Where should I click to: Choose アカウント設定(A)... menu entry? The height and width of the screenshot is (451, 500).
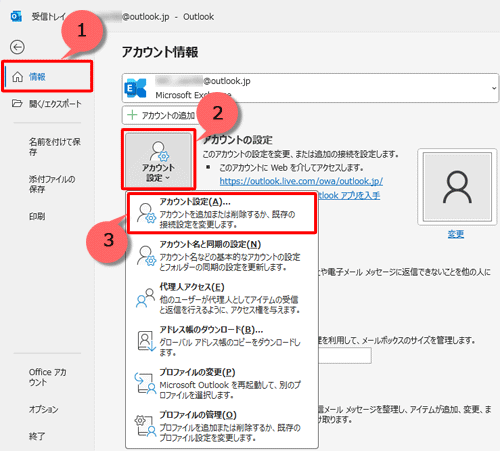222,213
